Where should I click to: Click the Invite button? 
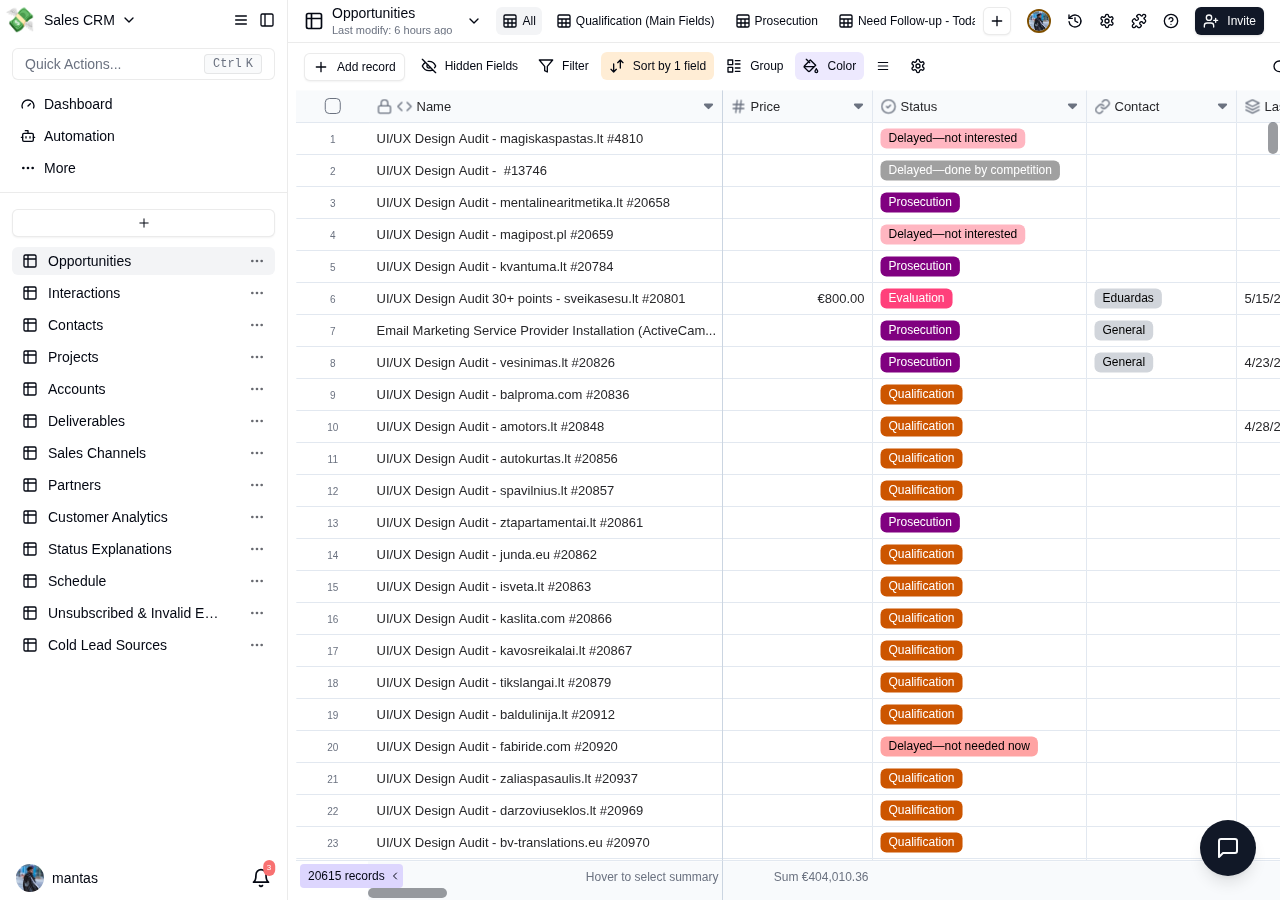point(1229,21)
